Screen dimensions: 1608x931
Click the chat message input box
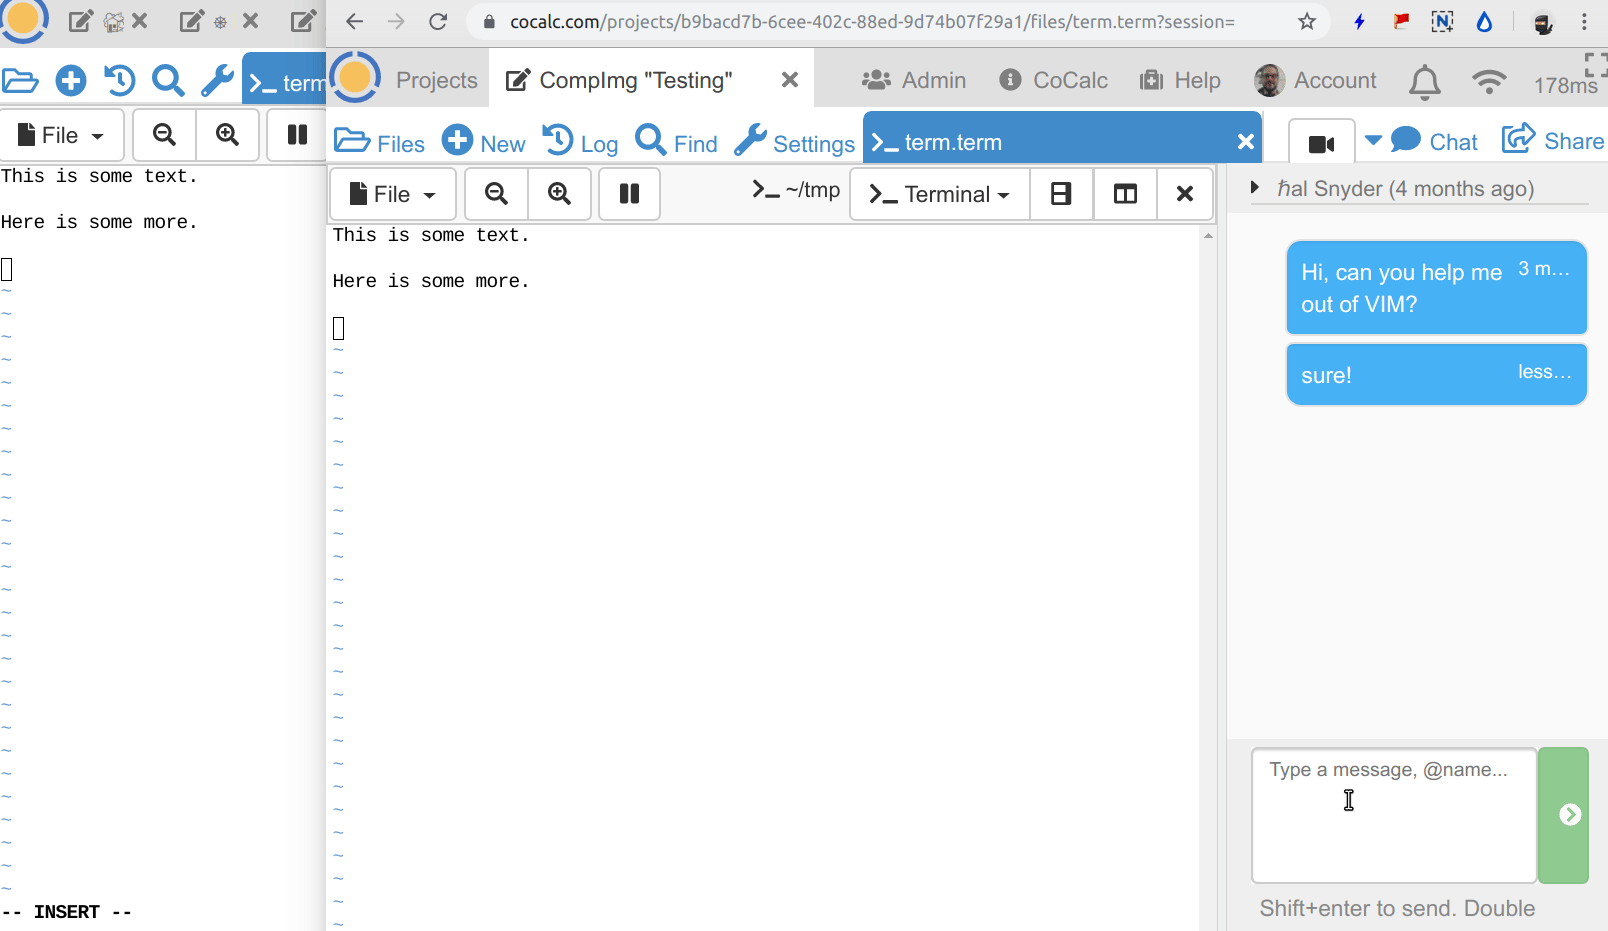coord(1393,815)
